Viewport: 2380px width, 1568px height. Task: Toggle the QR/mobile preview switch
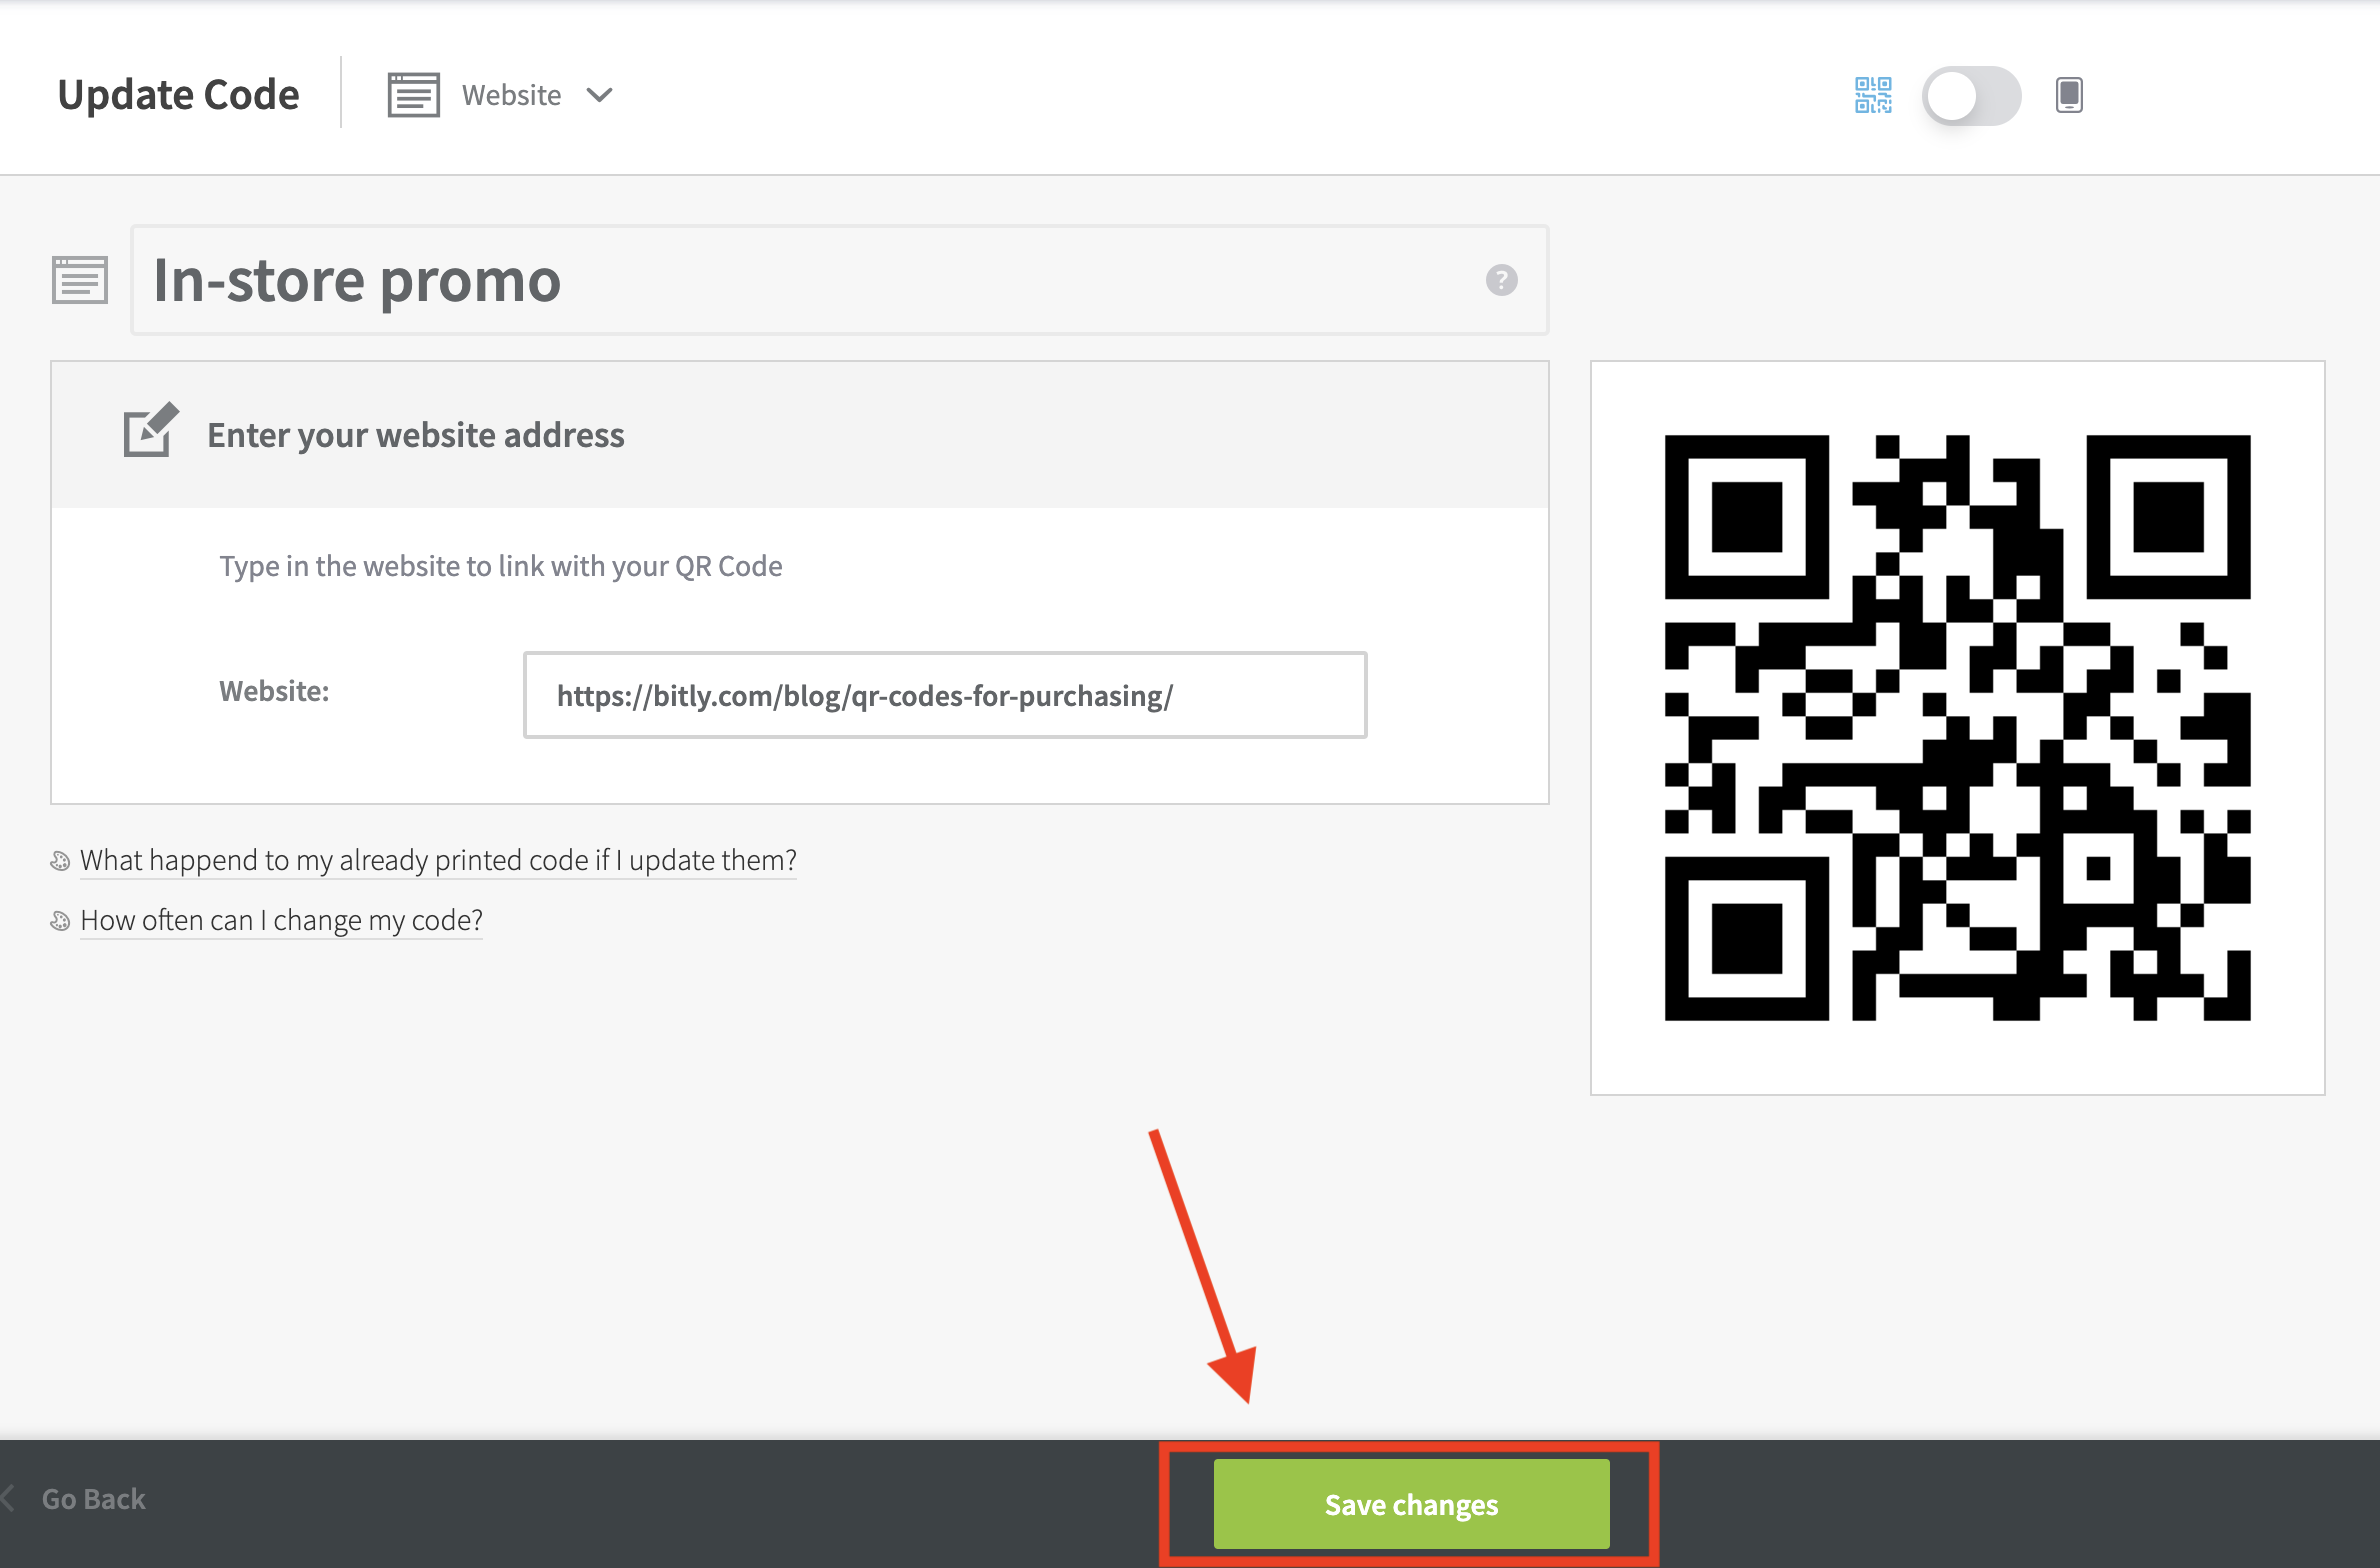(x=1970, y=96)
